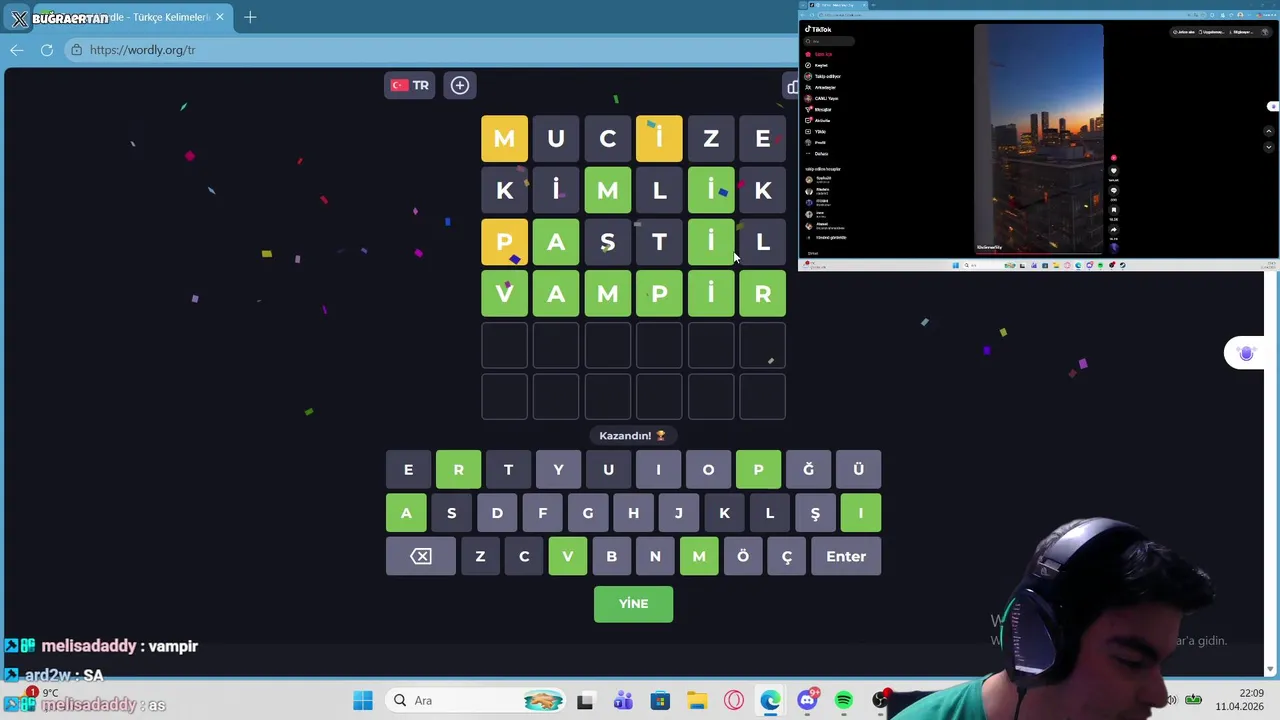Open Microsoft Store from the taskbar

click(660, 700)
